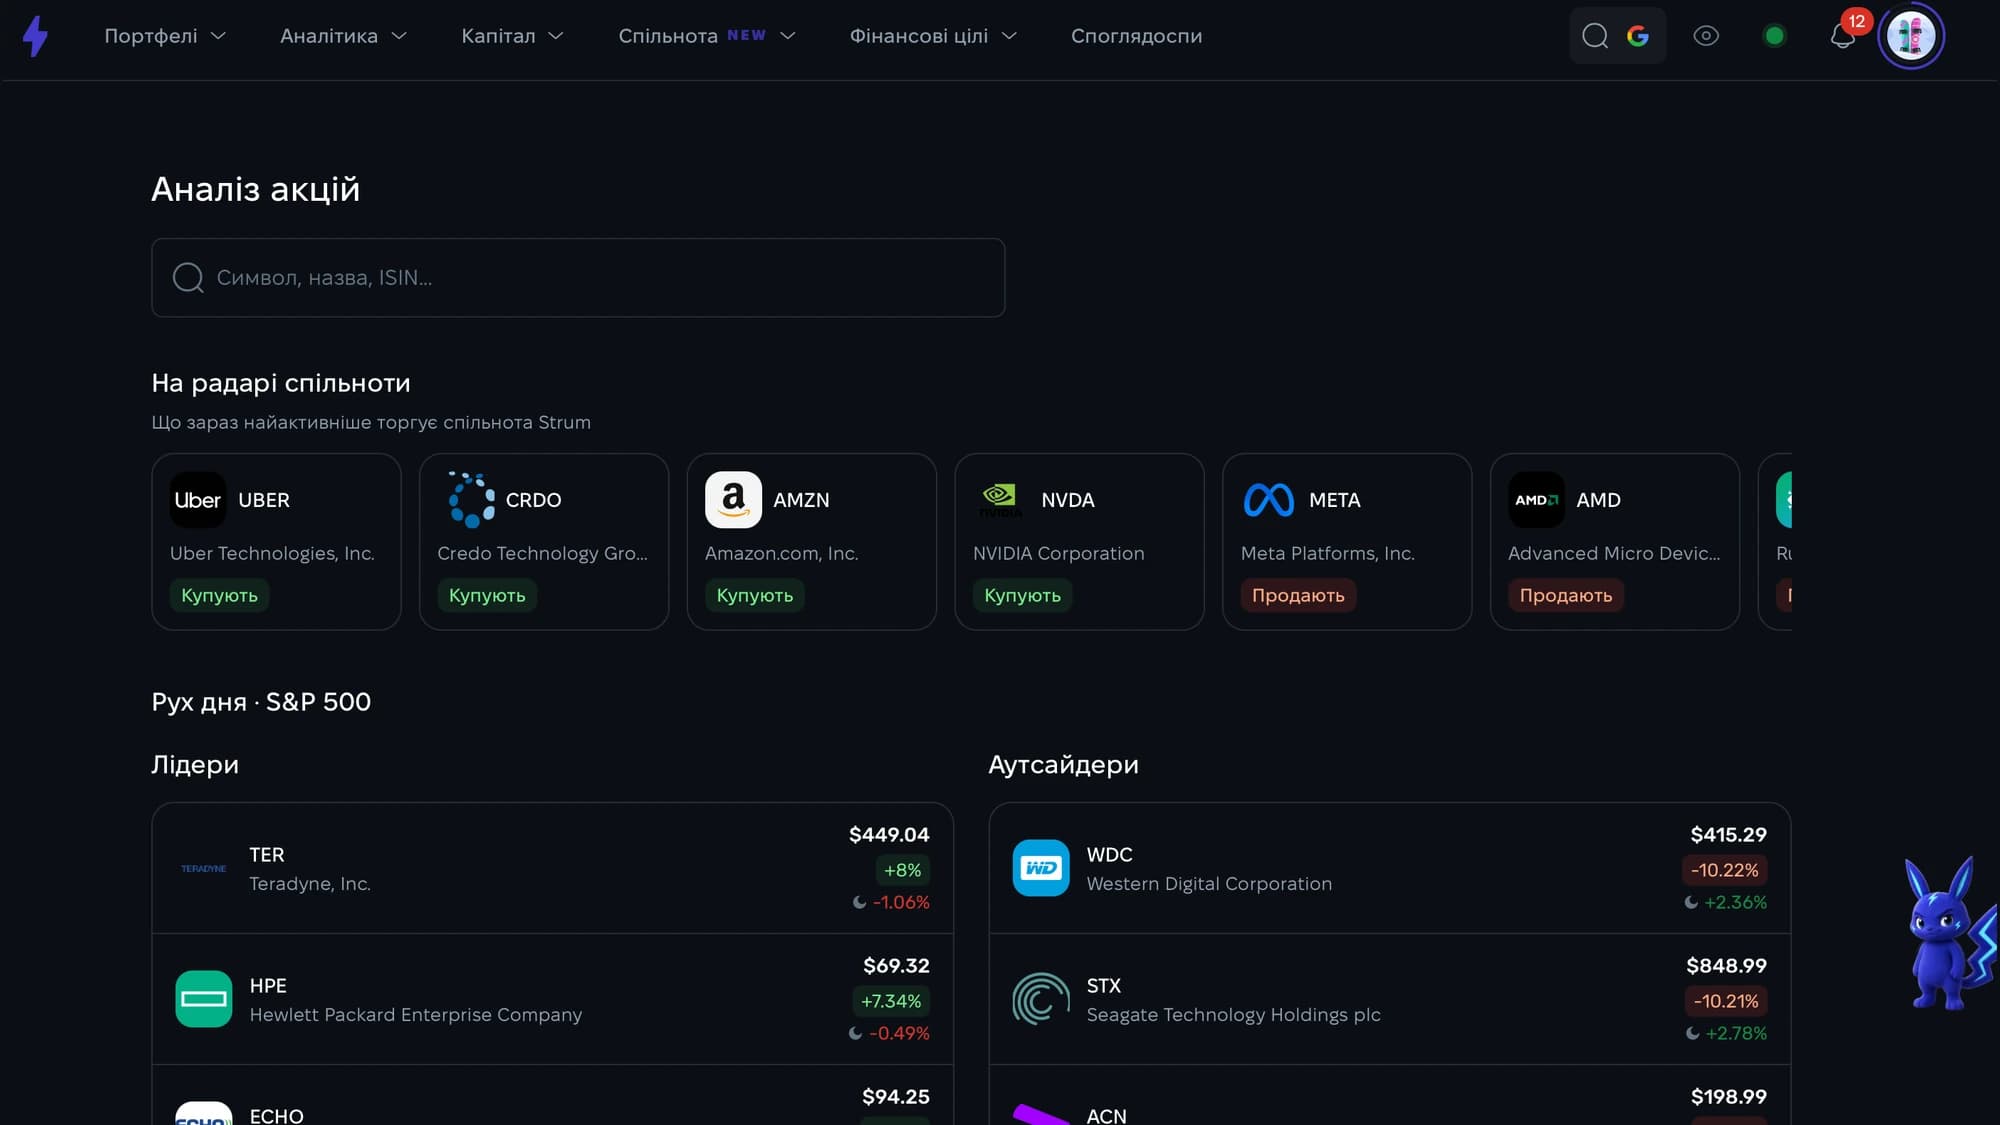Click Купують tag on UBER card

[219, 595]
